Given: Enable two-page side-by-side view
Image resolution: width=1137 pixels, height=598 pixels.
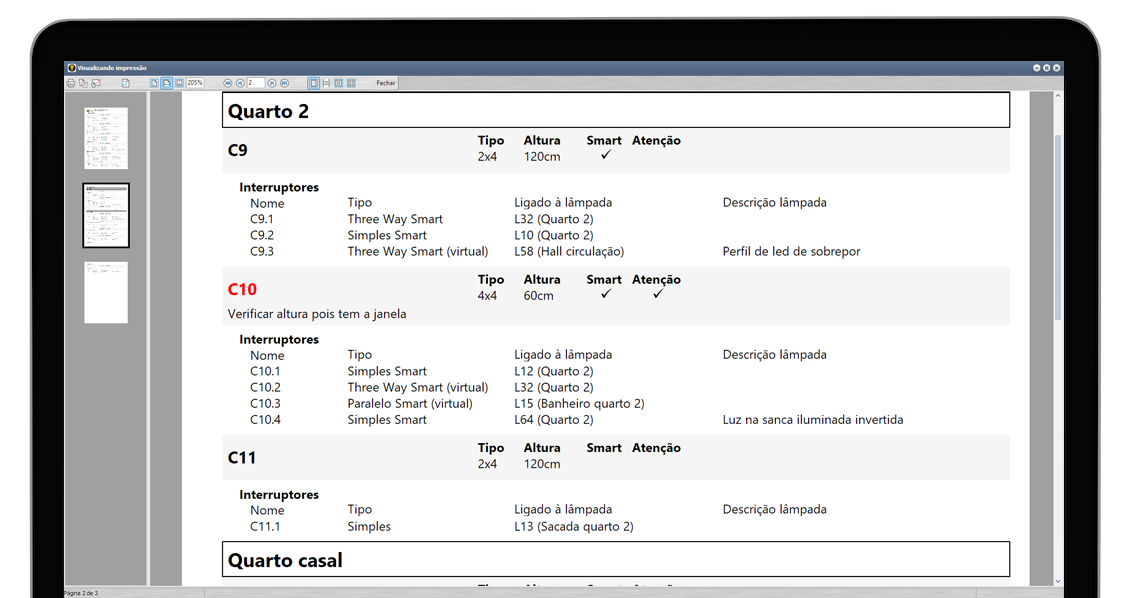Looking at the screenshot, I should pyautogui.click(x=339, y=83).
